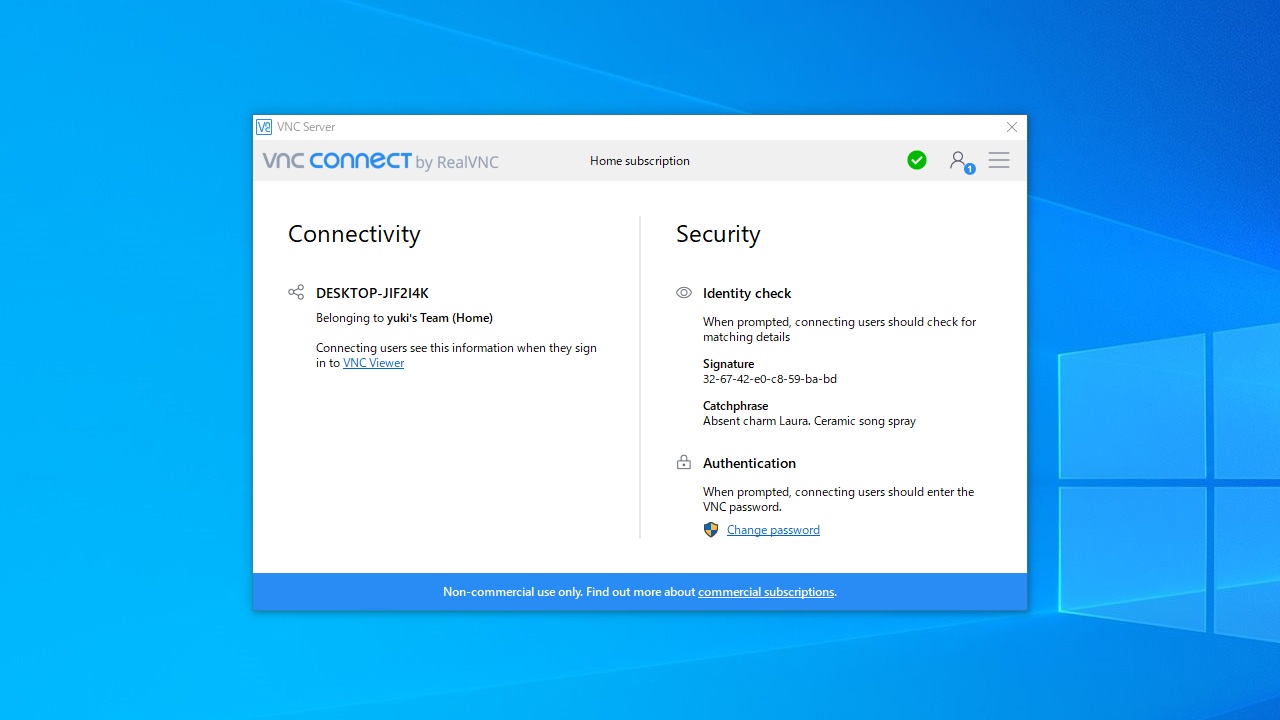Click the computer name DESKTOP-JIF2I4K
Image resolution: width=1280 pixels, height=720 pixels.
click(372, 293)
